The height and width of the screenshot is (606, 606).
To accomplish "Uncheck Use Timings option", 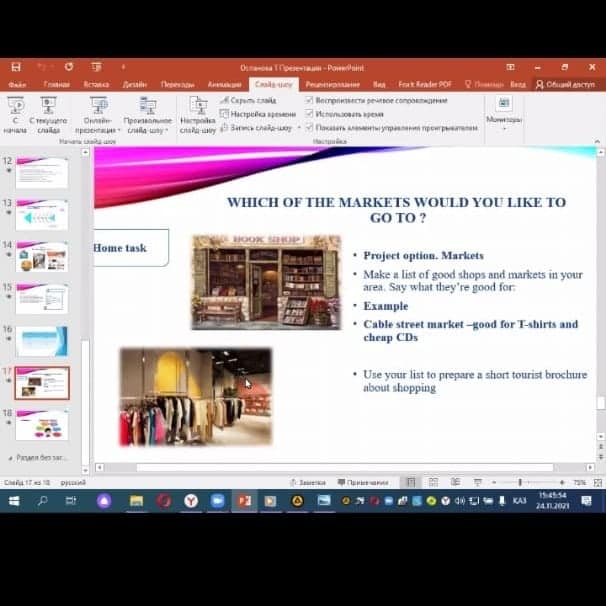I will pos(310,114).
